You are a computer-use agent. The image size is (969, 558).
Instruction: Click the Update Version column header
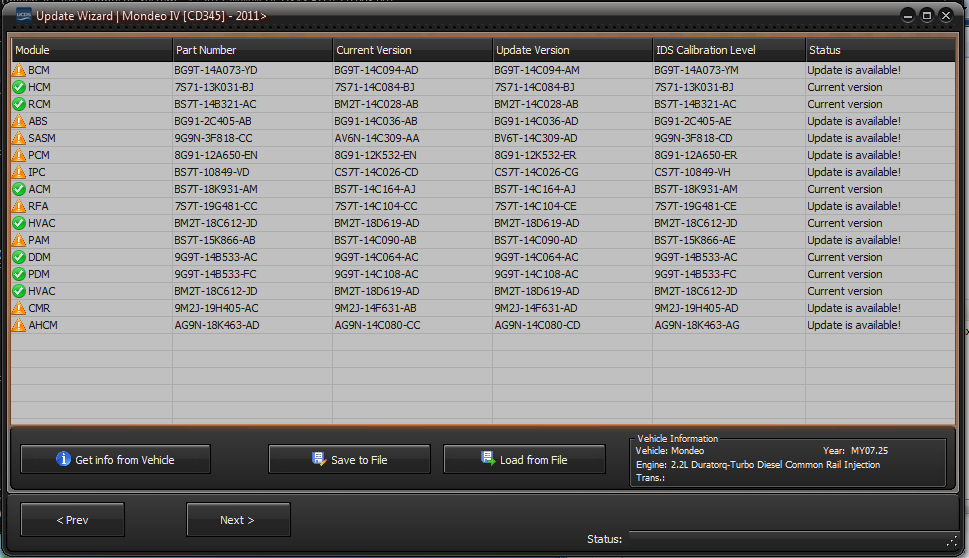[x=572, y=50]
